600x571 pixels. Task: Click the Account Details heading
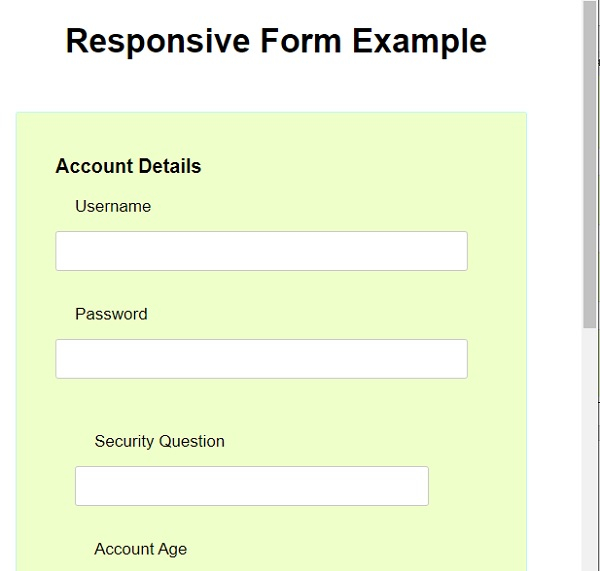128,166
